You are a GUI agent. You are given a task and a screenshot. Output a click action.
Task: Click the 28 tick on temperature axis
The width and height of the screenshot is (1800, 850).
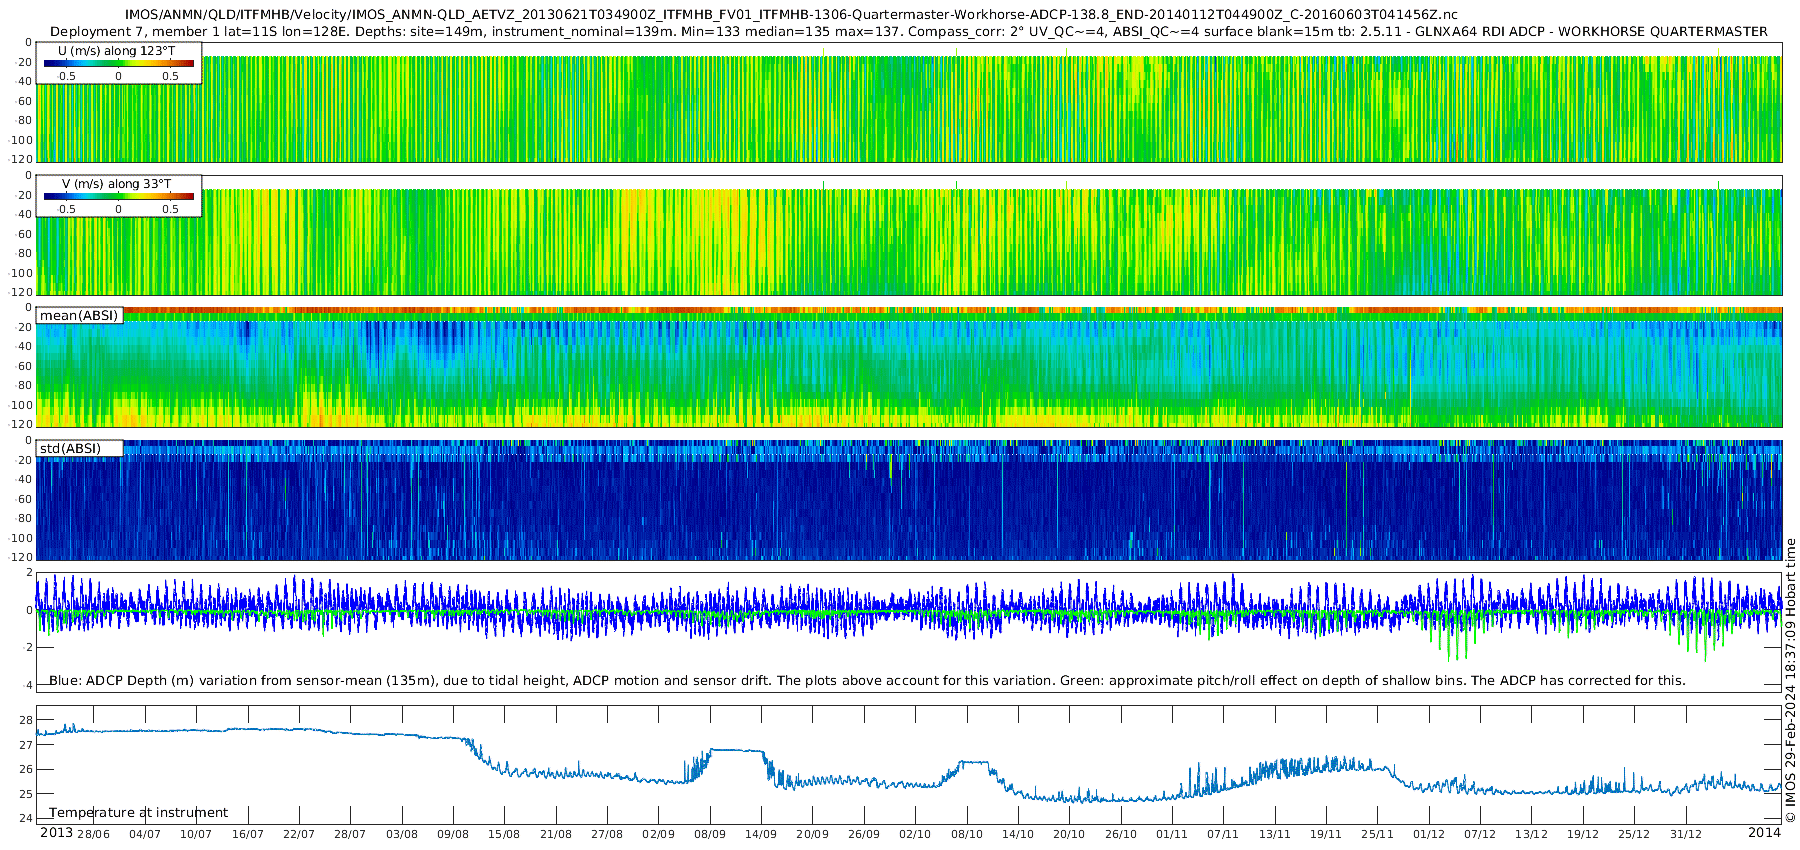[x=26, y=720]
